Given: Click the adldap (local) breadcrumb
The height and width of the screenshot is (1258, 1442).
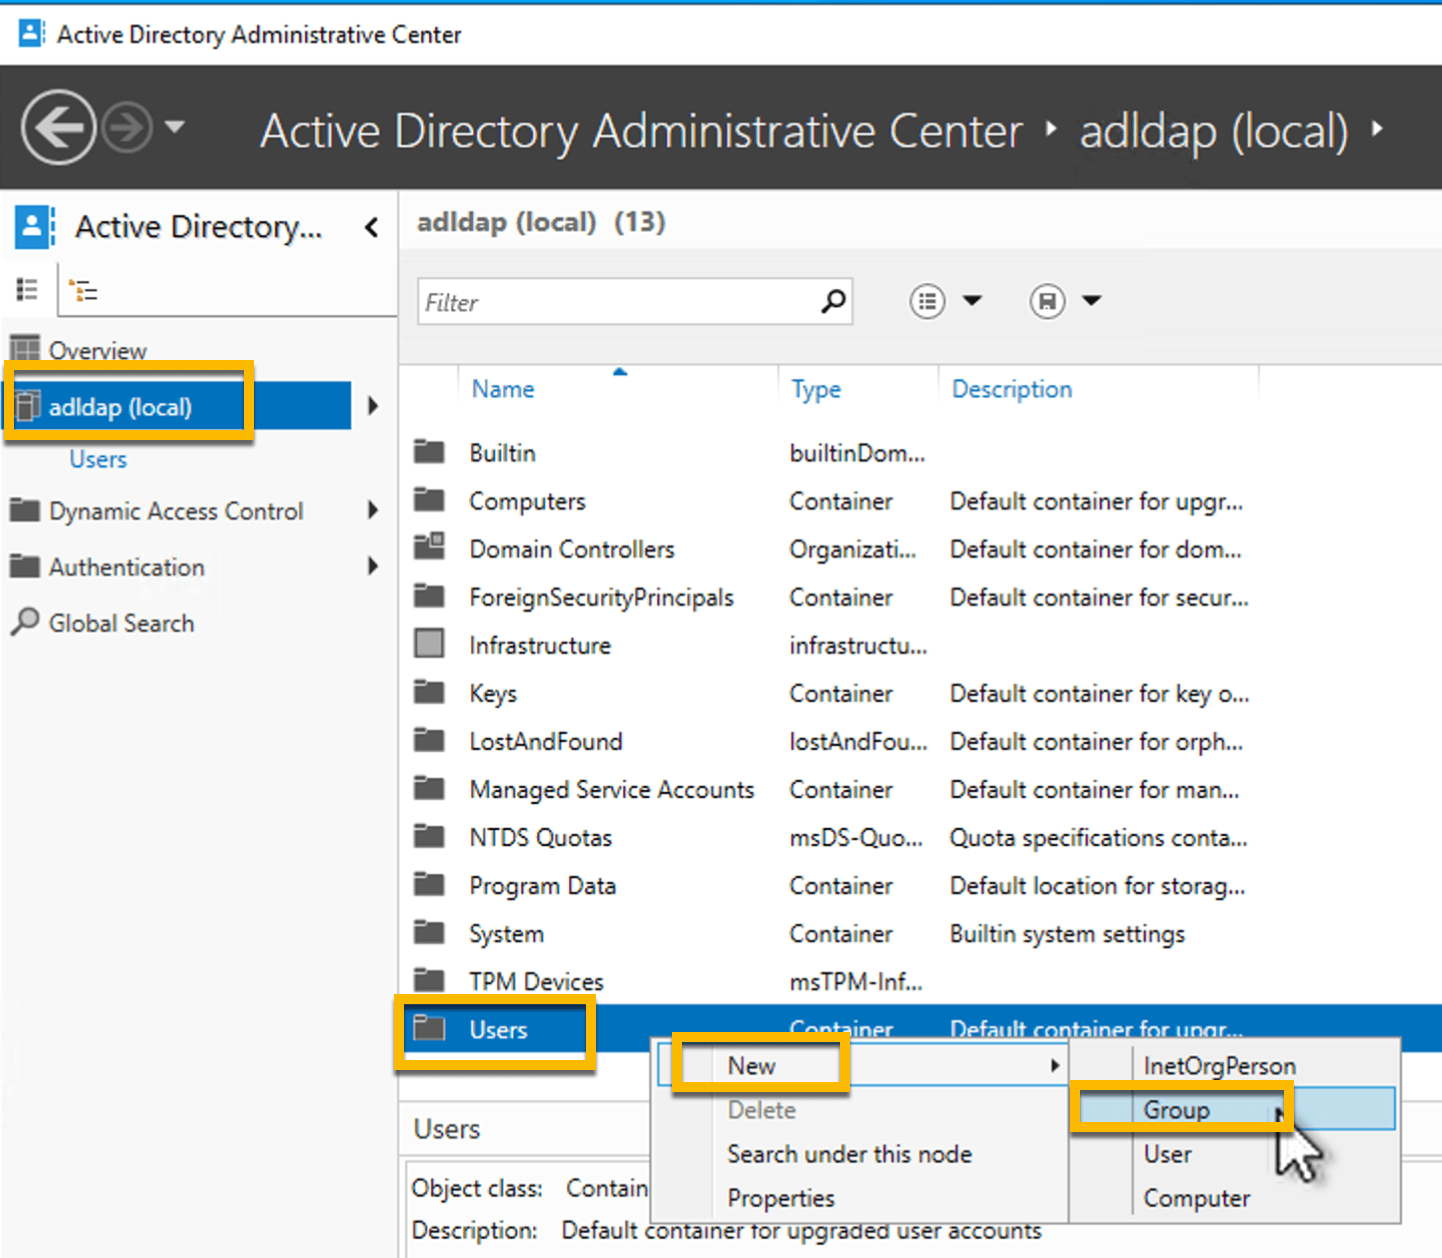Looking at the screenshot, I should [1214, 131].
